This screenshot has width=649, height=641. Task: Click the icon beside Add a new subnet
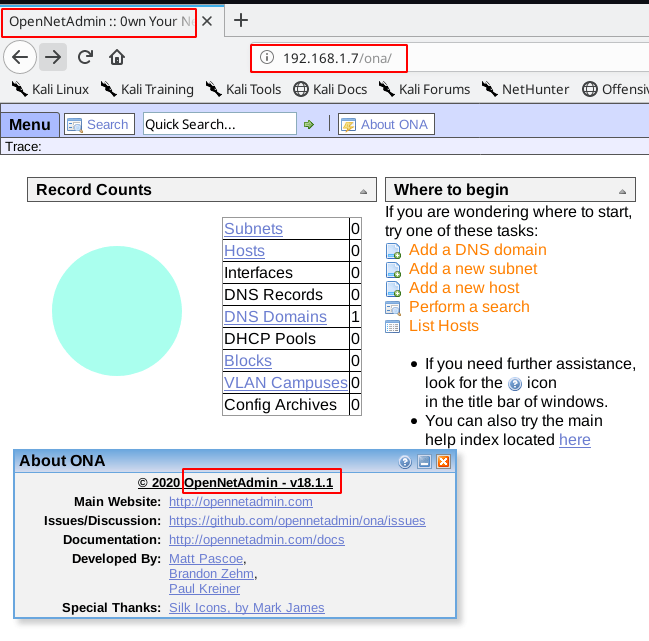393,270
